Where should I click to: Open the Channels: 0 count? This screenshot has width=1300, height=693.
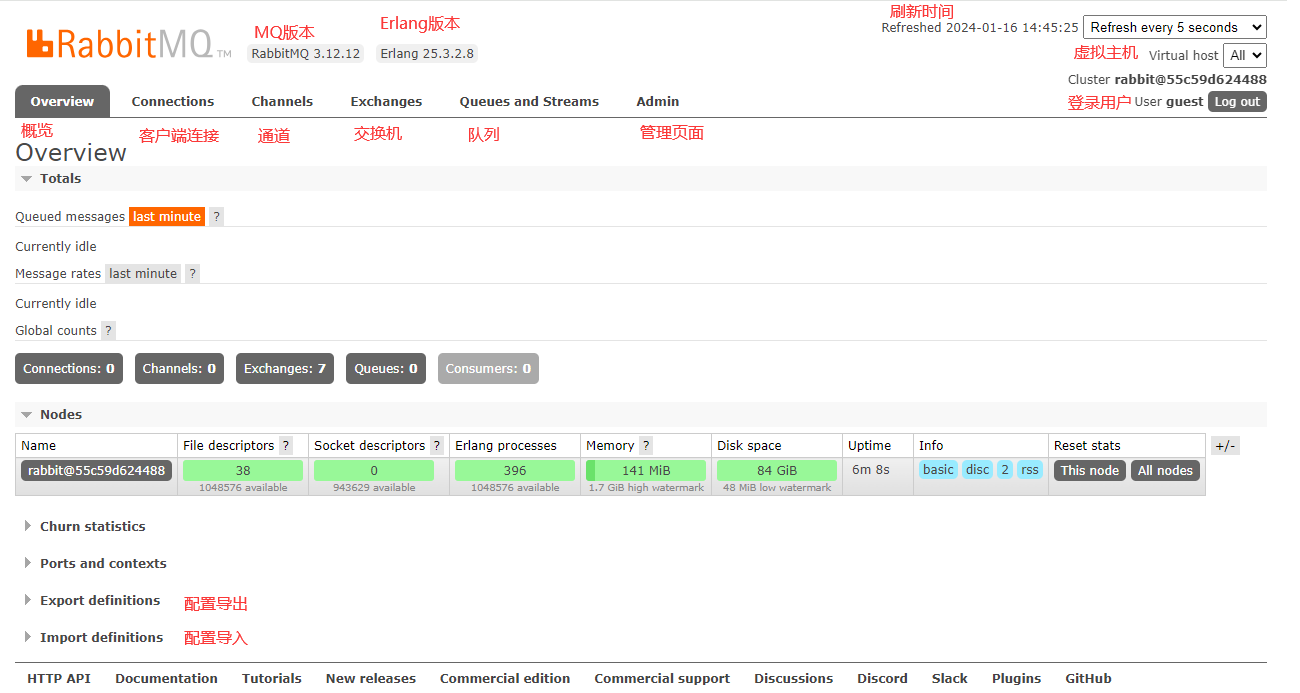point(179,369)
